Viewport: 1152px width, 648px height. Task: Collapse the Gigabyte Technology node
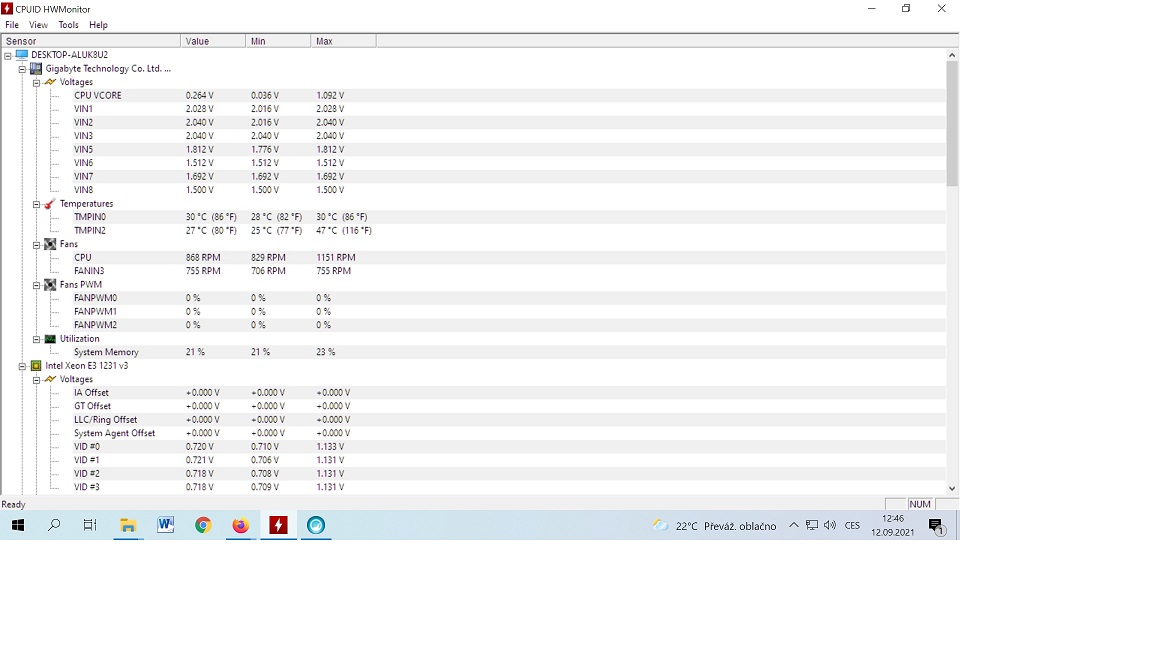tap(22, 69)
